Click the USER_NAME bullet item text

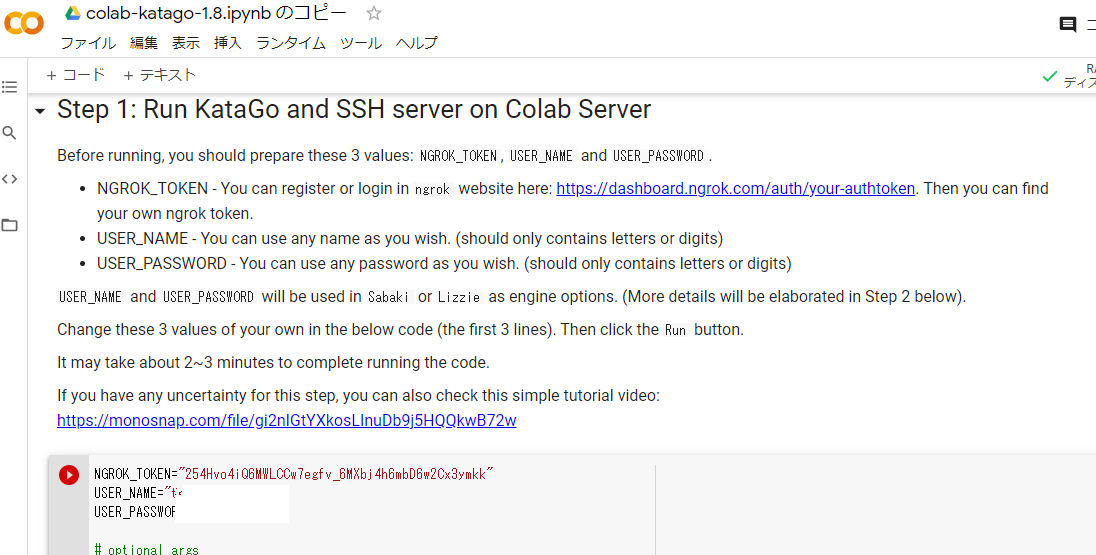(x=410, y=239)
